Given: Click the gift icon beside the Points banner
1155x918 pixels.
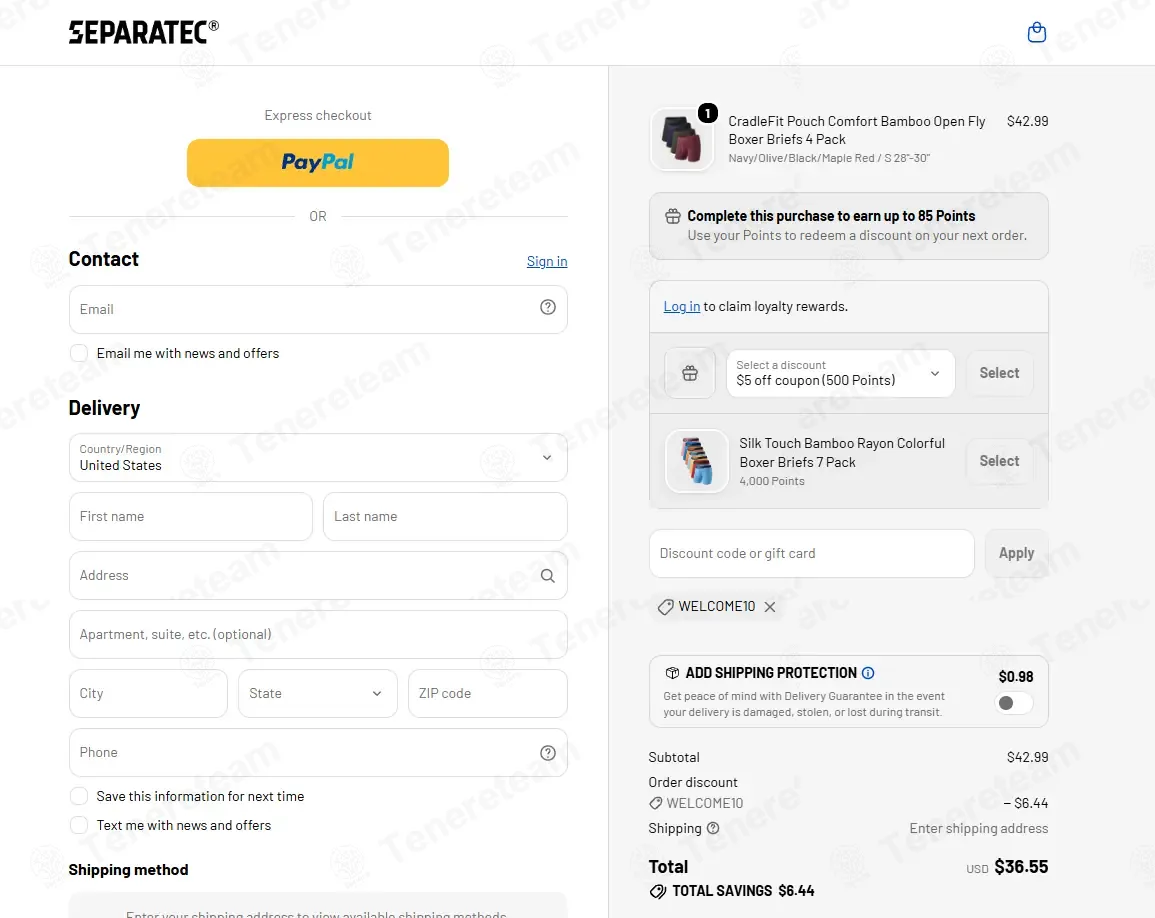Looking at the screenshot, I should pyautogui.click(x=673, y=216).
